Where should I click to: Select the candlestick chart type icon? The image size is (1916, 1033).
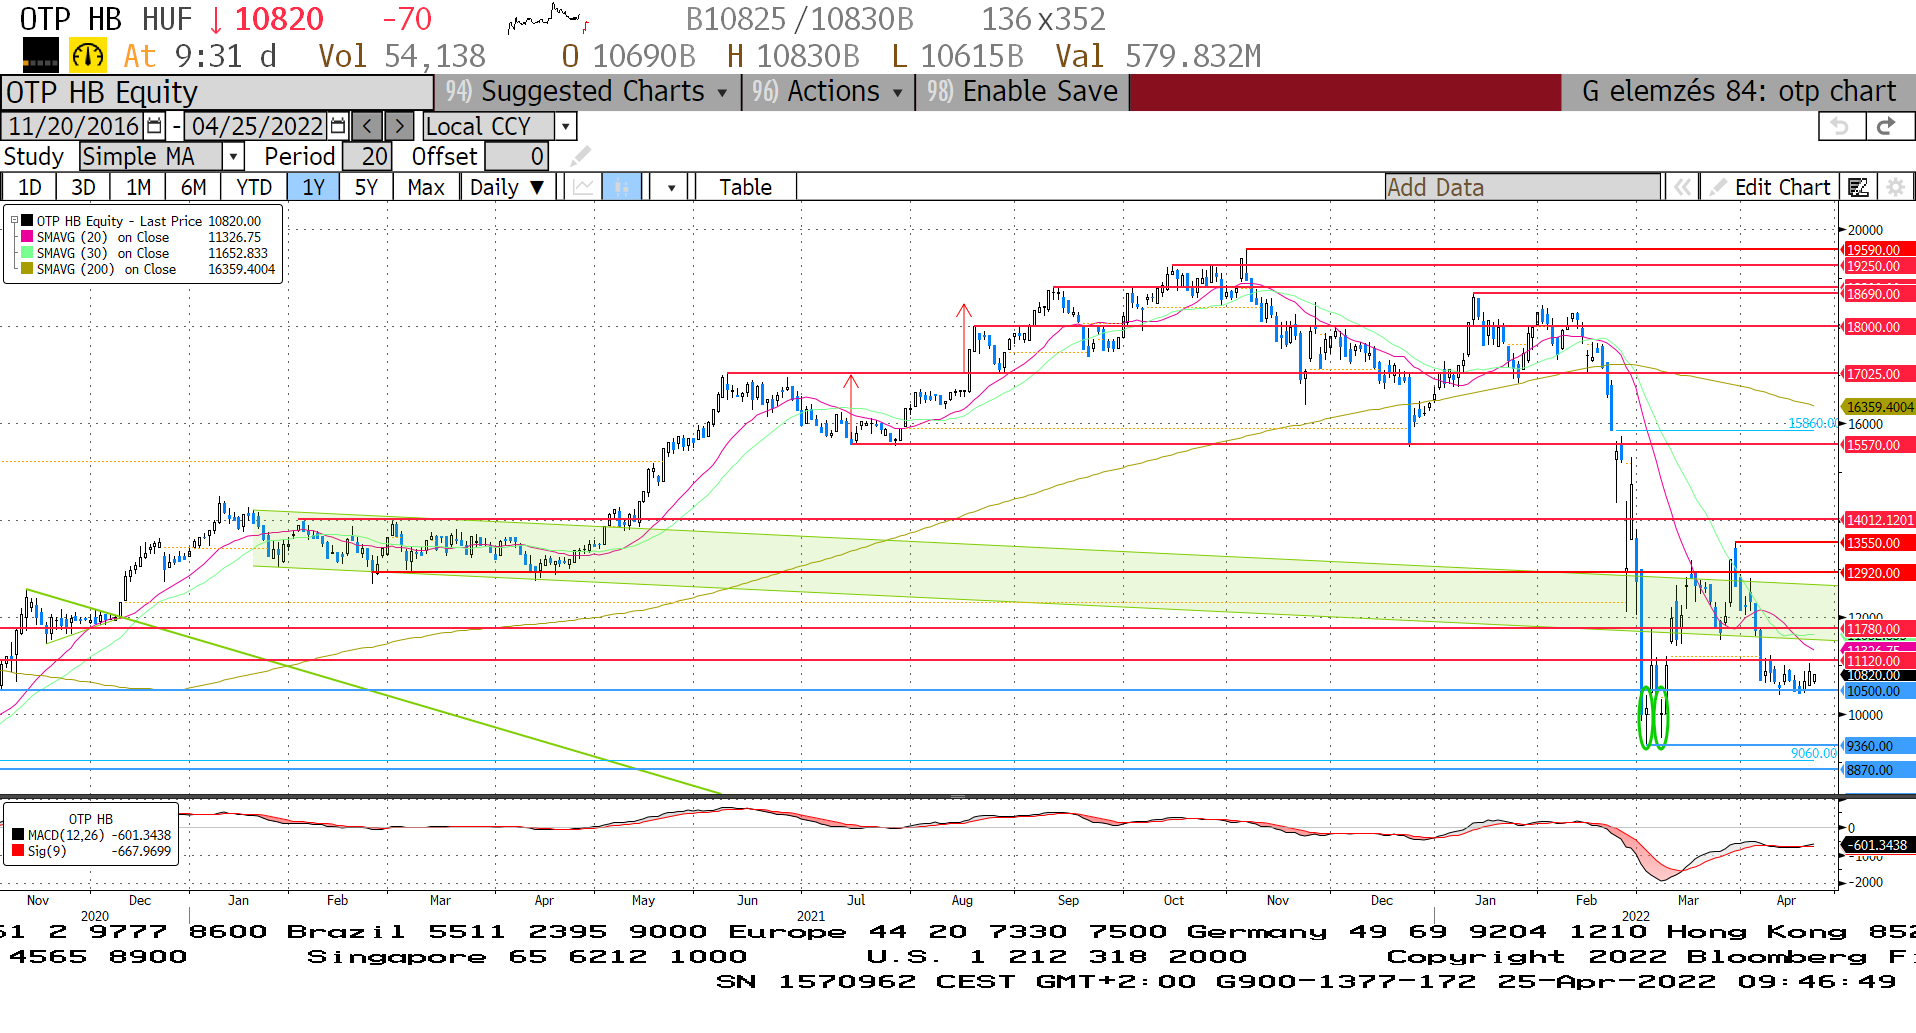621,187
